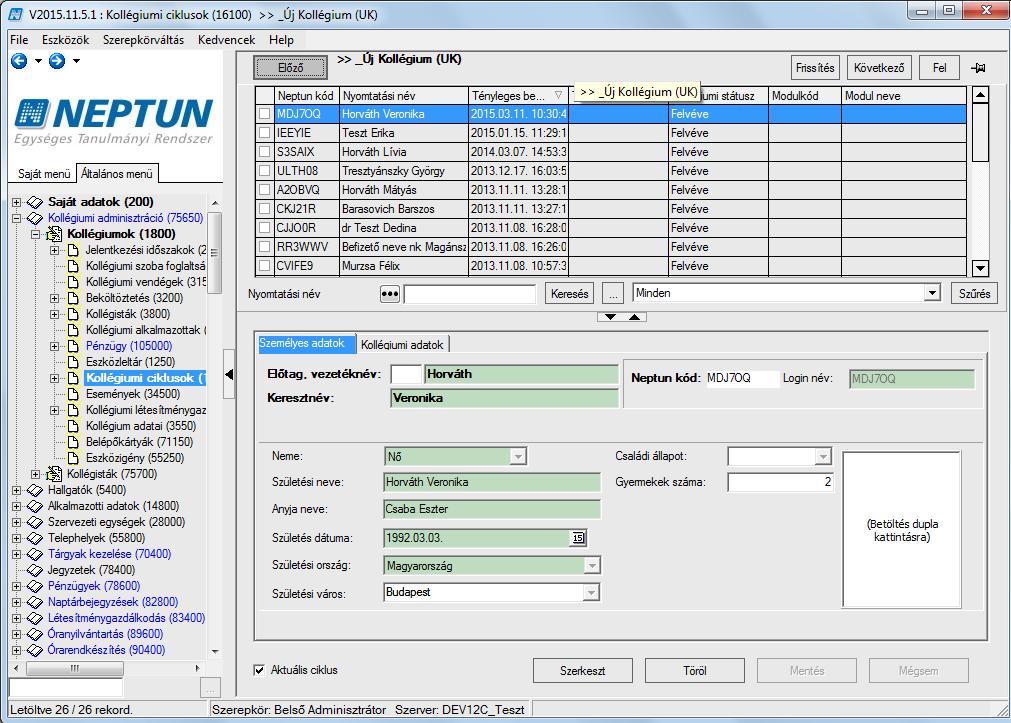Click the Neptun application title bar icon
Screen dimensions: 1011x723
[15, 14]
